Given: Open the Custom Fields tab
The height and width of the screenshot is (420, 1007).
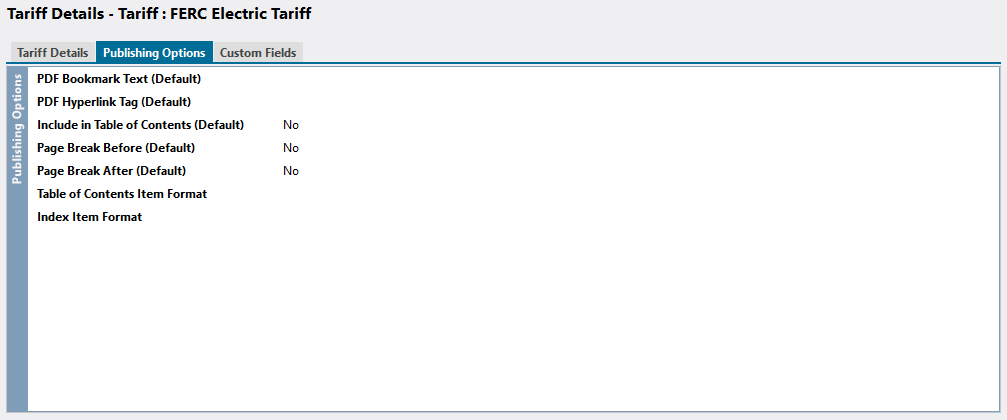Looking at the screenshot, I should point(258,53).
